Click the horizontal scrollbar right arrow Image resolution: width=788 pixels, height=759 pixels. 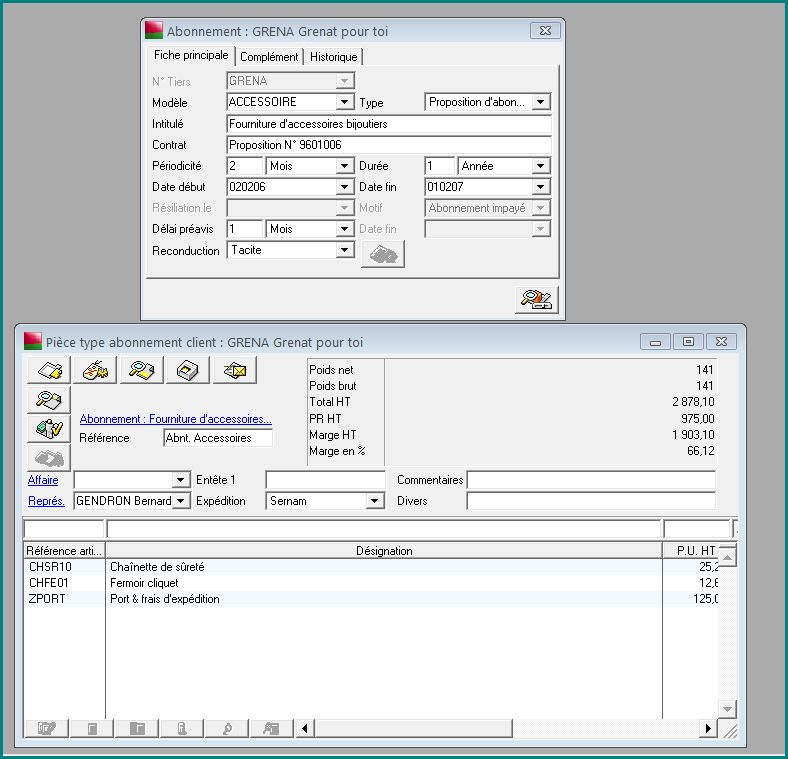(708, 728)
